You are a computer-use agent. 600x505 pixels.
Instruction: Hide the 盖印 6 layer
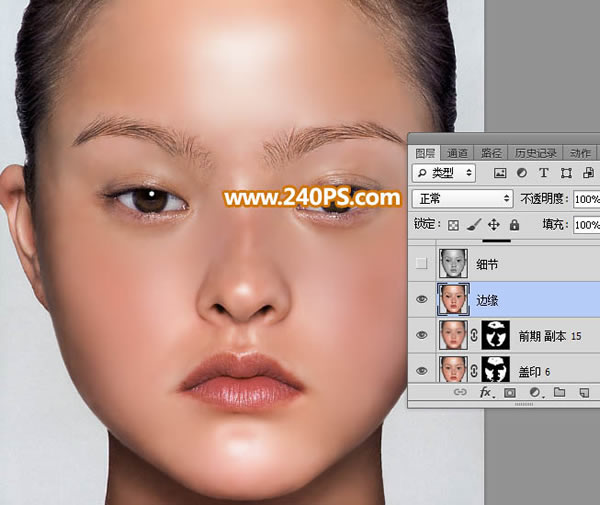tap(421, 370)
